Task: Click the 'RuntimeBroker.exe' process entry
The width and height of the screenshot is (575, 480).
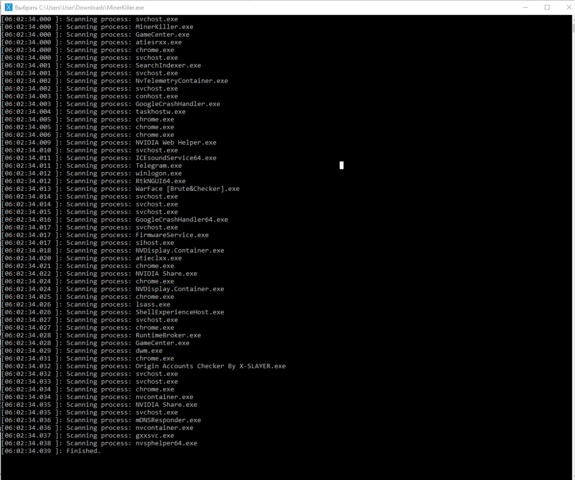Action: [168, 335]
